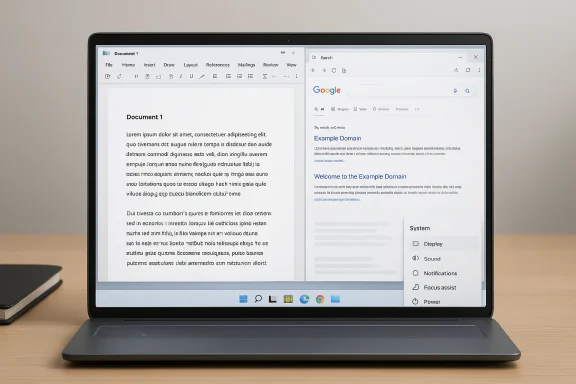Click the home icon in the browser toolbar
Image resolution: width=576 pixels, height=384 pixels.
point(456,70)
